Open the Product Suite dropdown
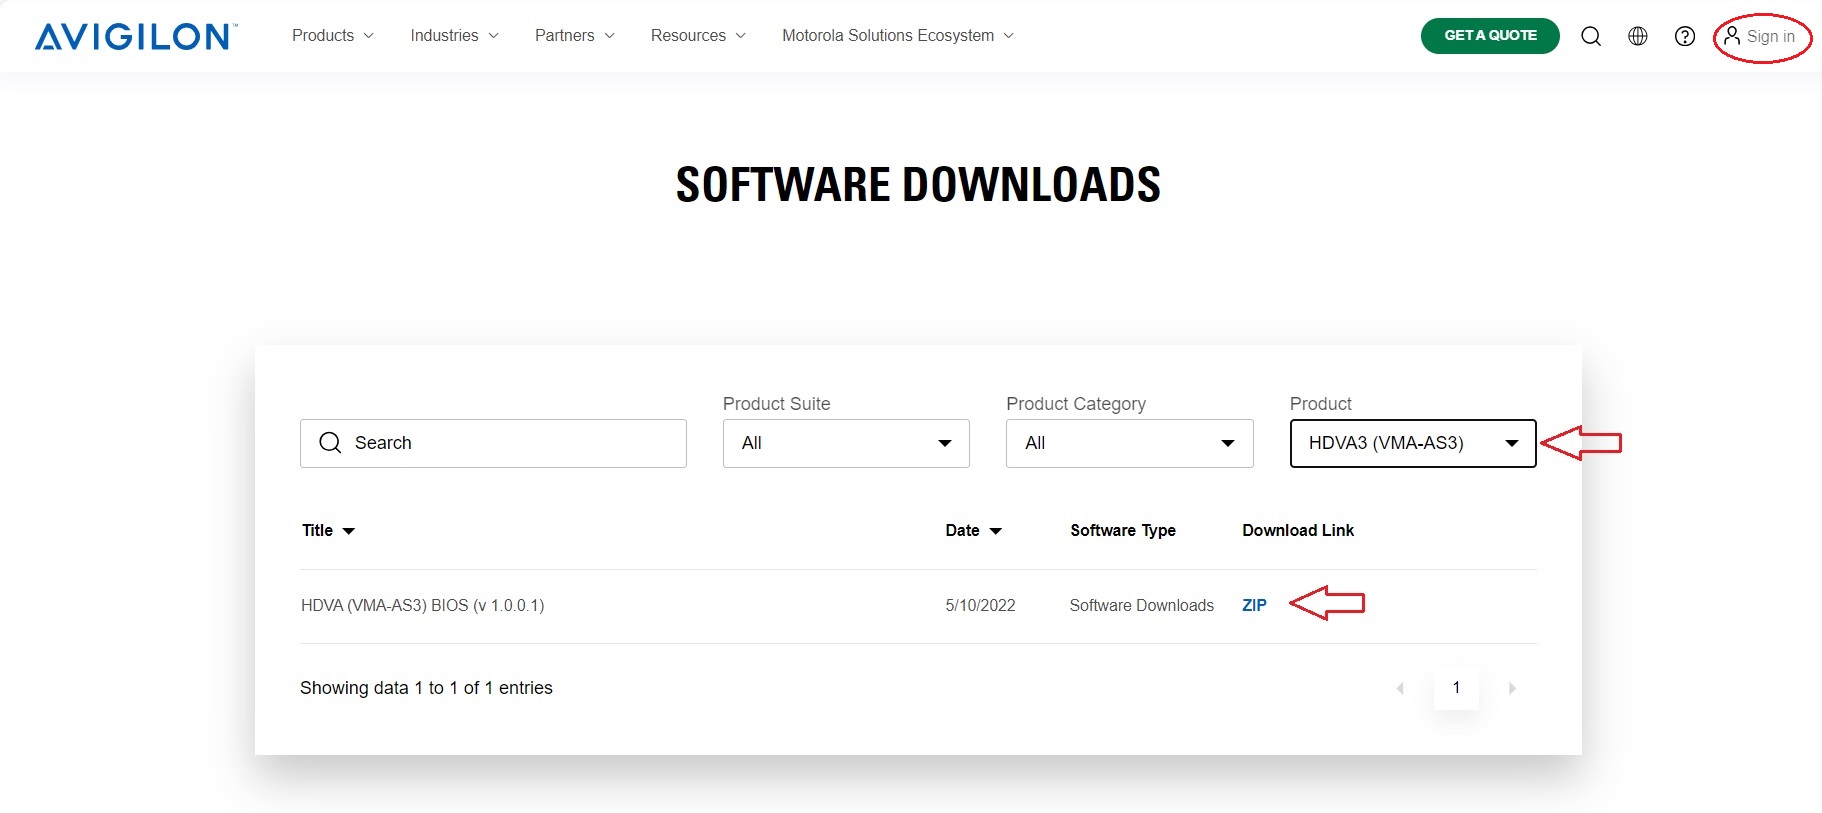Screen dimensions: 1822x813 pyautogui.click(x=845, y=443)
